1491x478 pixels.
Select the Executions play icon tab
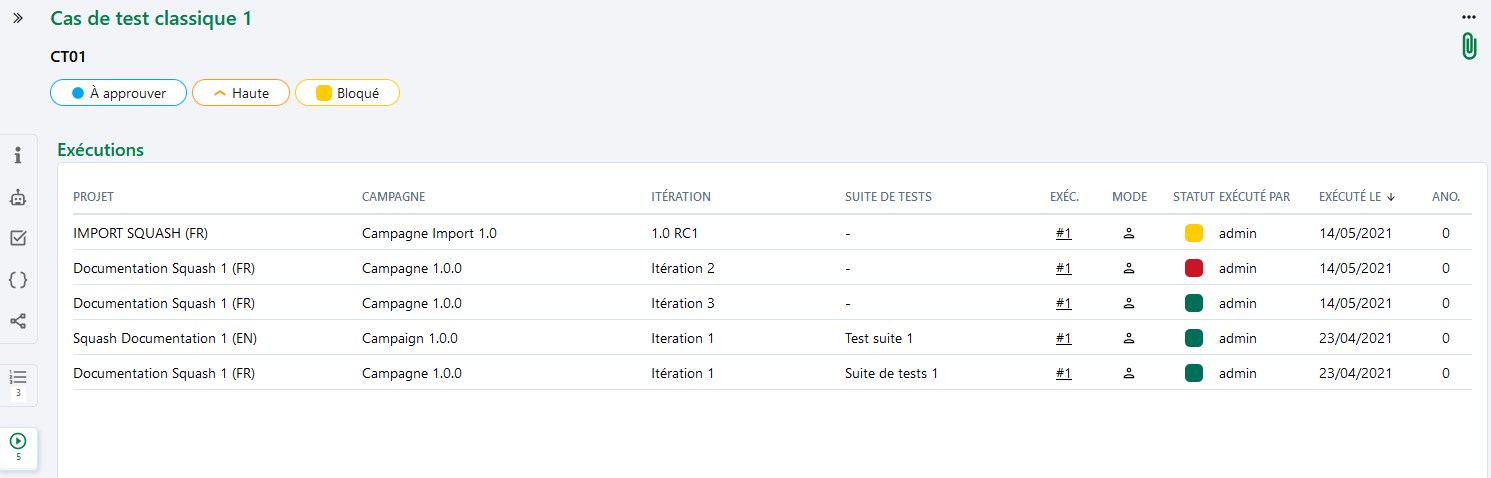click(x=18, y=445)
